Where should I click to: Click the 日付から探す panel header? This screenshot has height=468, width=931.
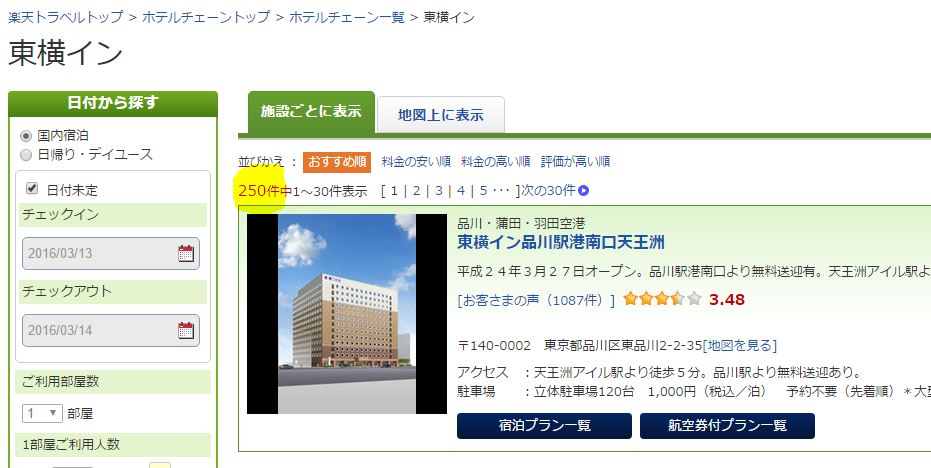pos(113,103)
